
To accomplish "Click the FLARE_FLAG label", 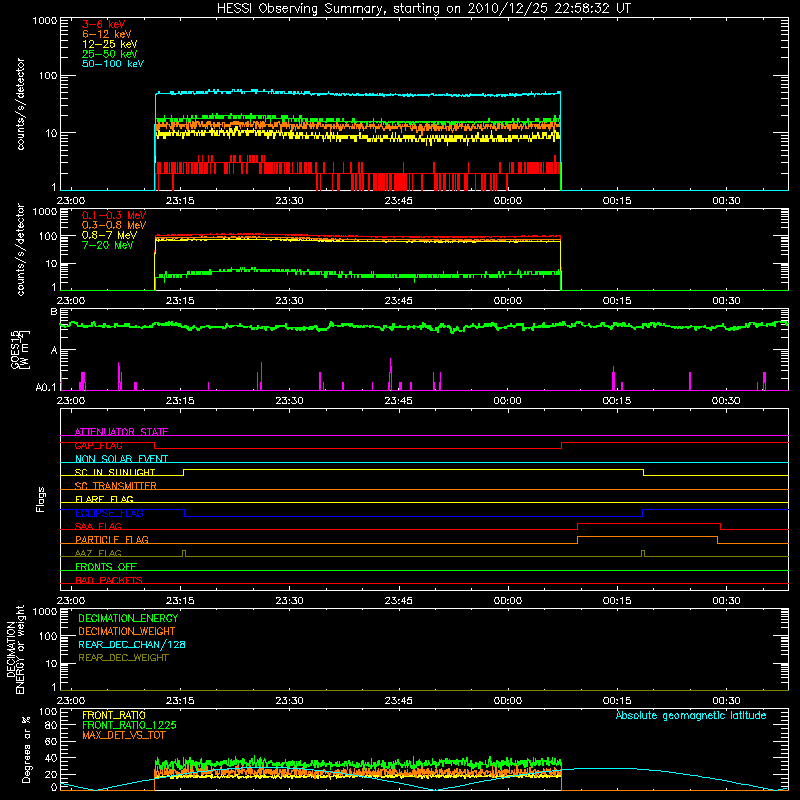I will (x=104, y=499).
